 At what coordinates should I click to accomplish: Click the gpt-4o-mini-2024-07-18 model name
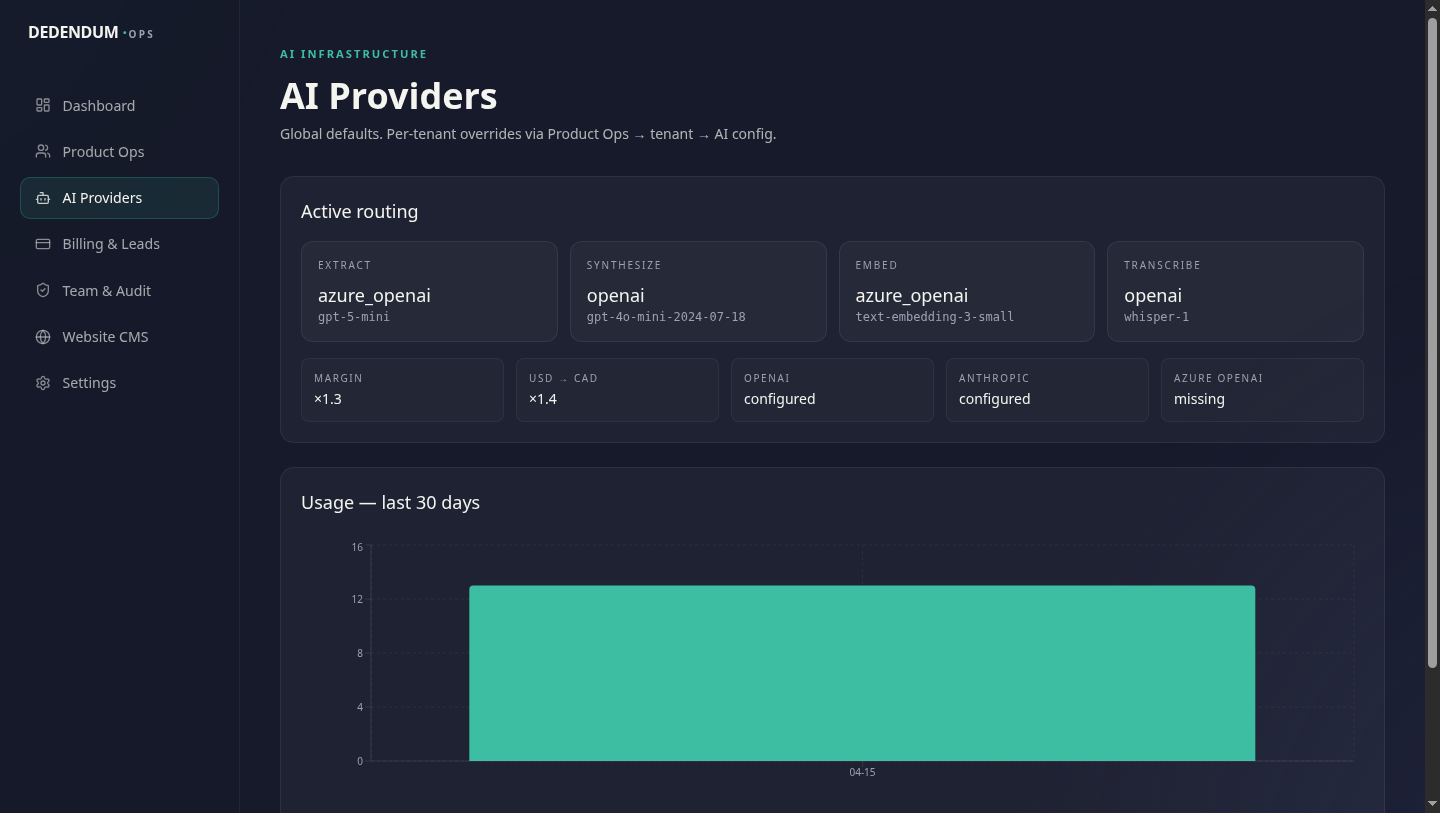pyautogui.click(x=666, y=317)
